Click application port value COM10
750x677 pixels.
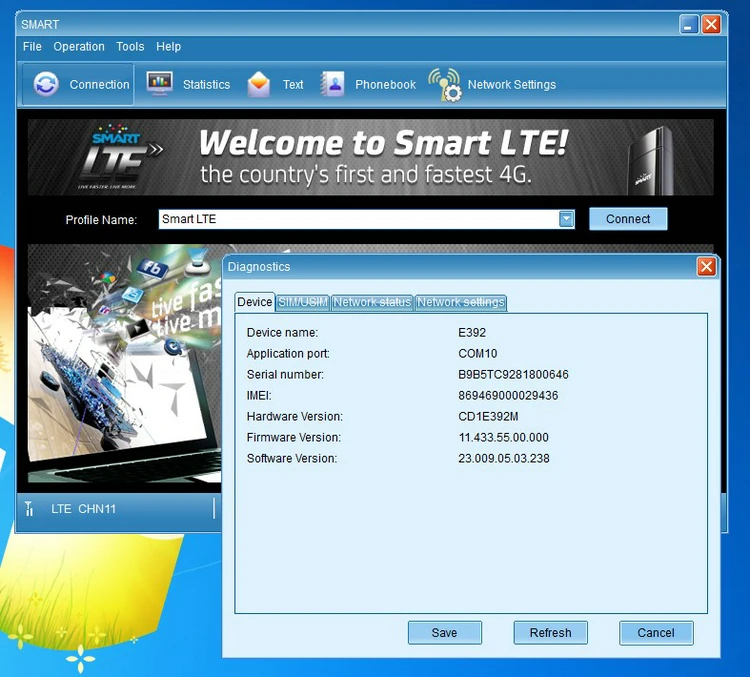[477, 354]
